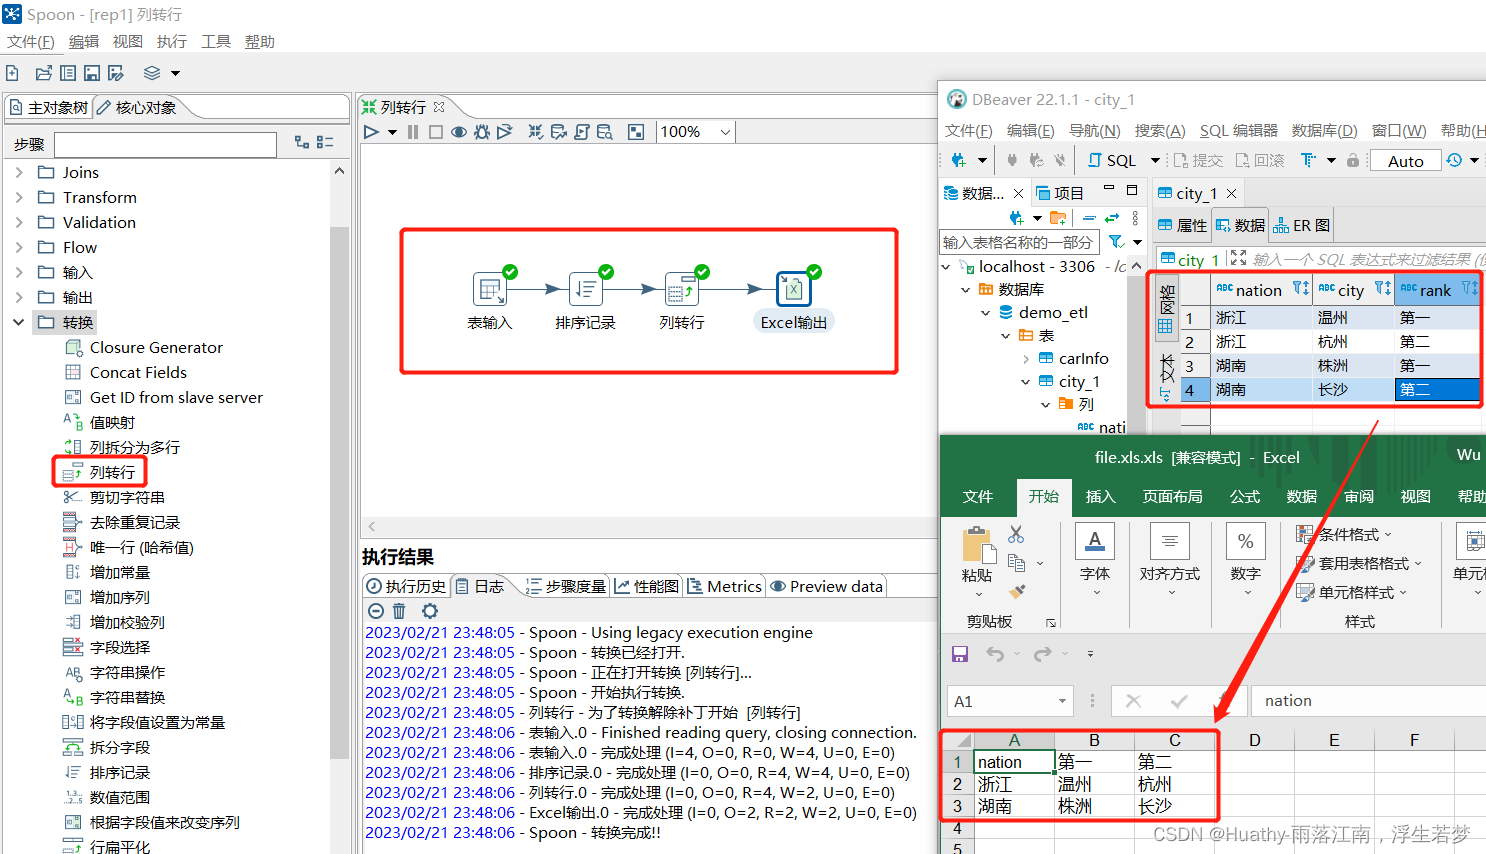Click the Excel Name Box showing A1
This screenshot has height=854, width=1486.
tap(1010, 702)
